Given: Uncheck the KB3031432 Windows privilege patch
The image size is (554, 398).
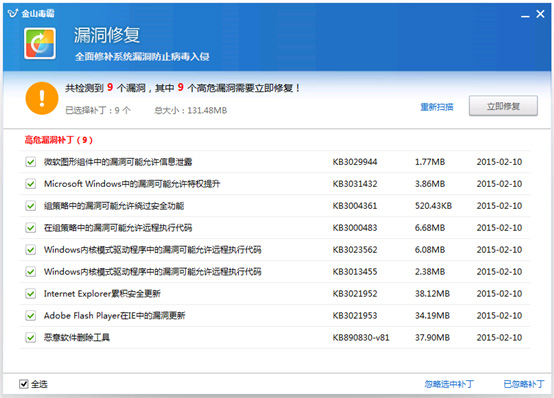Looking at the screenshot, I should (x=31, y=184).
